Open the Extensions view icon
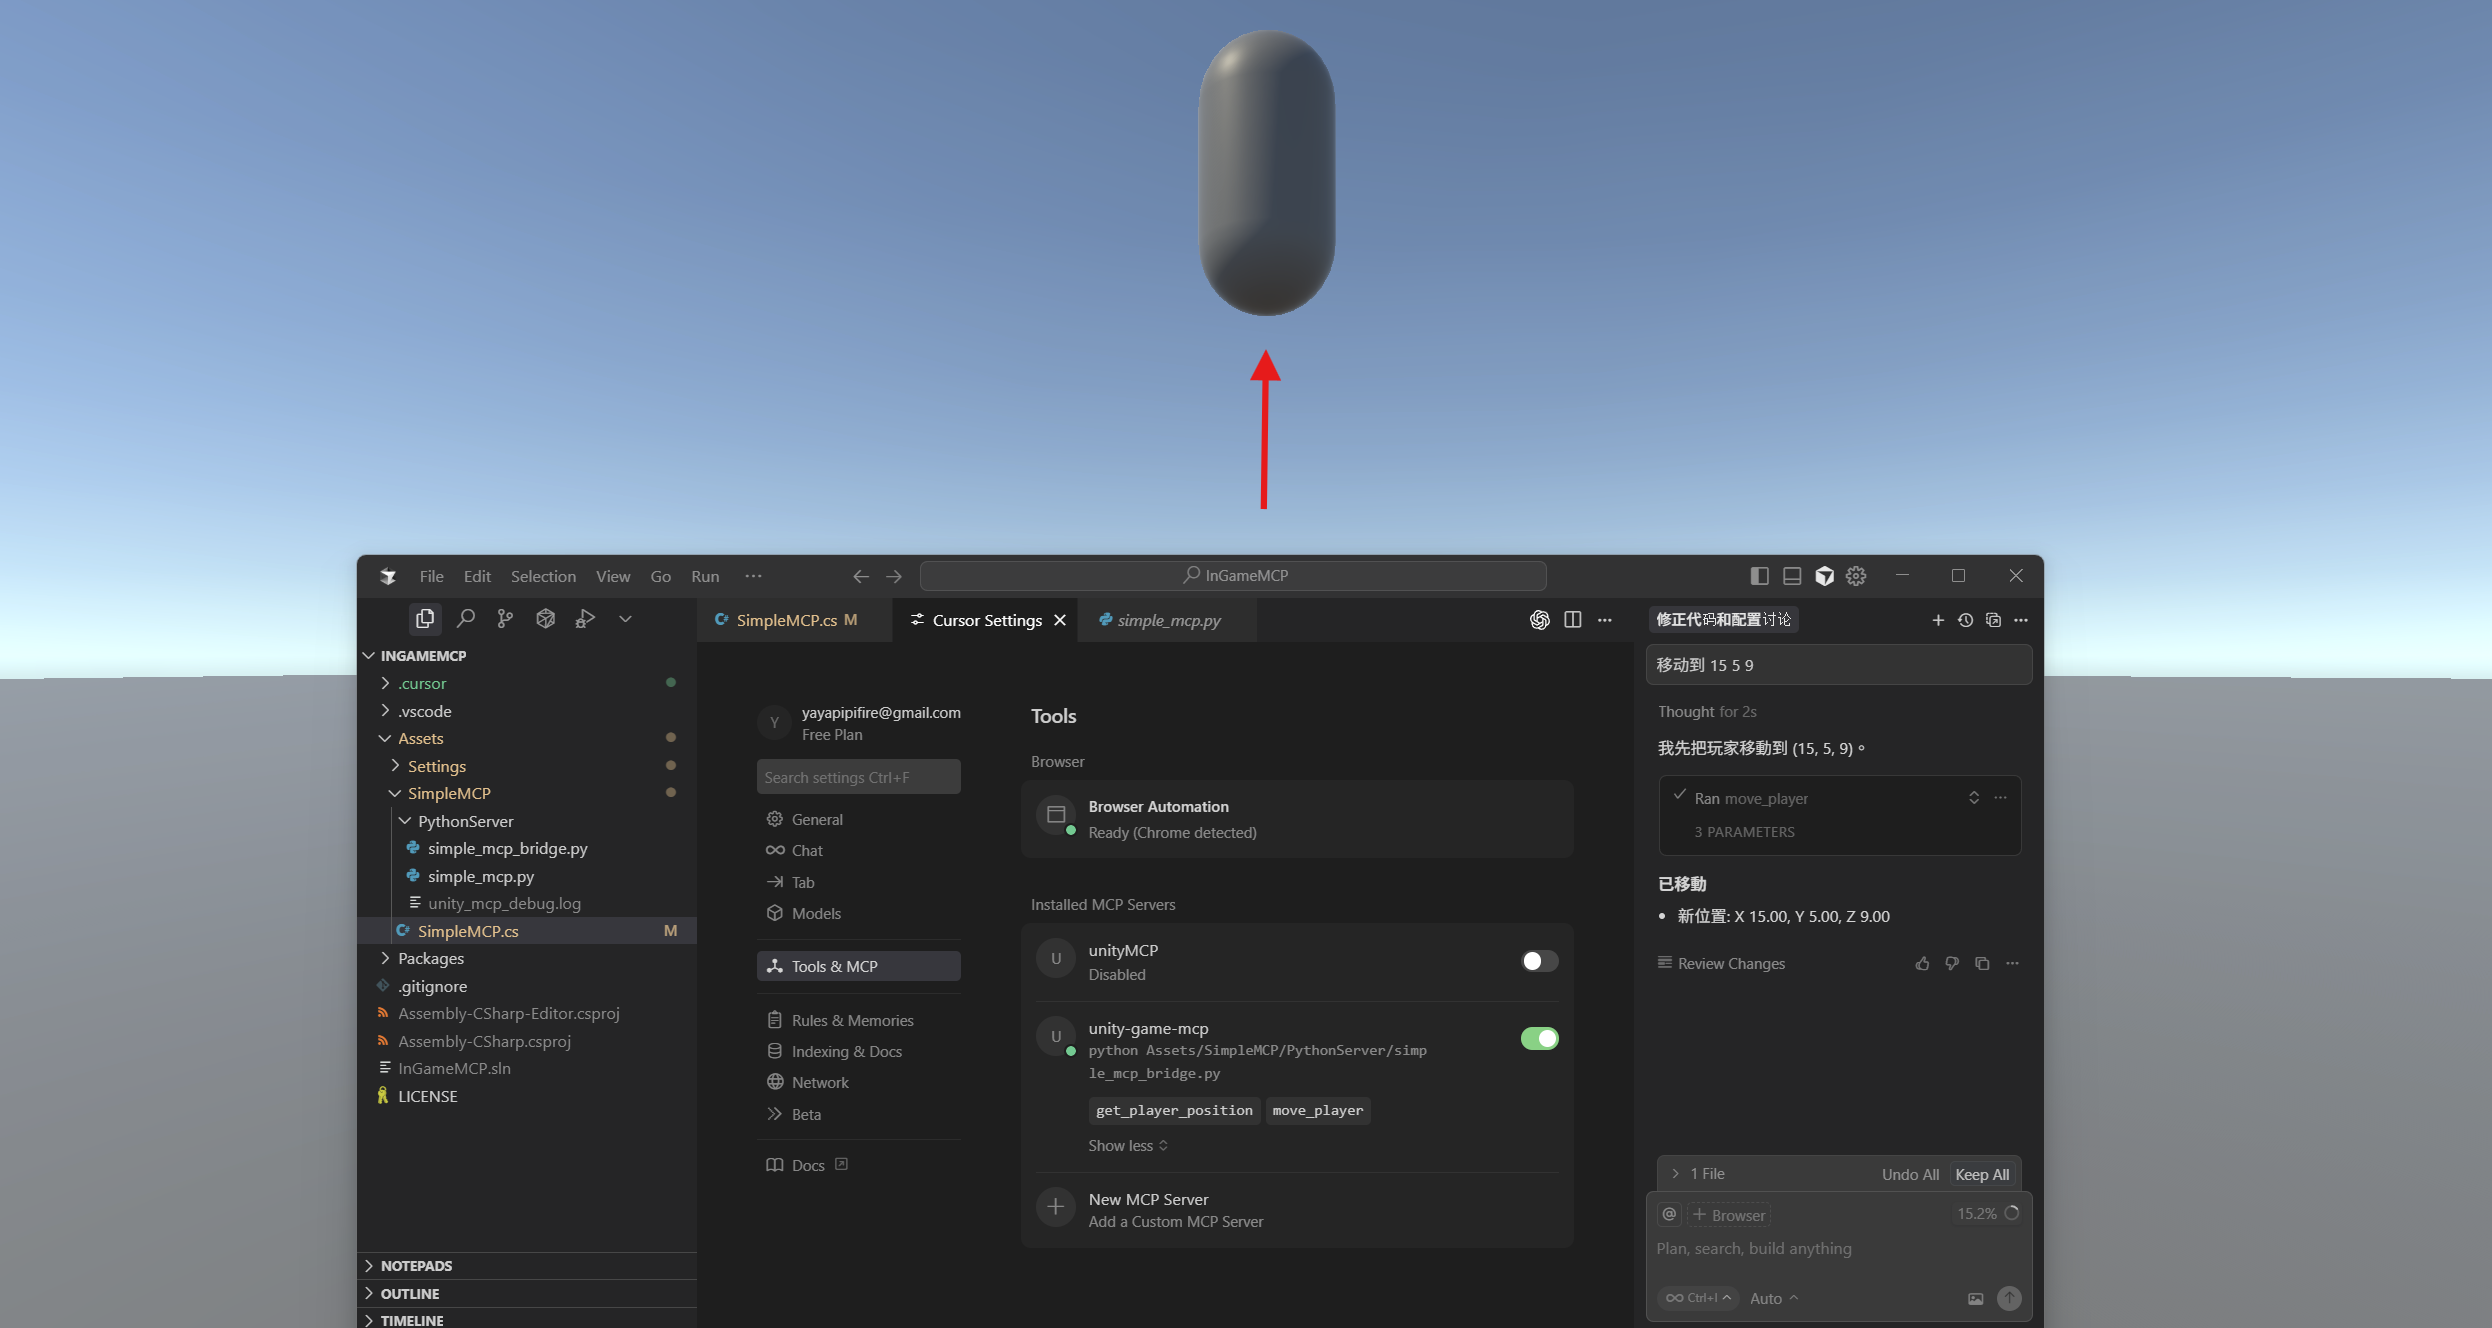 pos(545,619)
